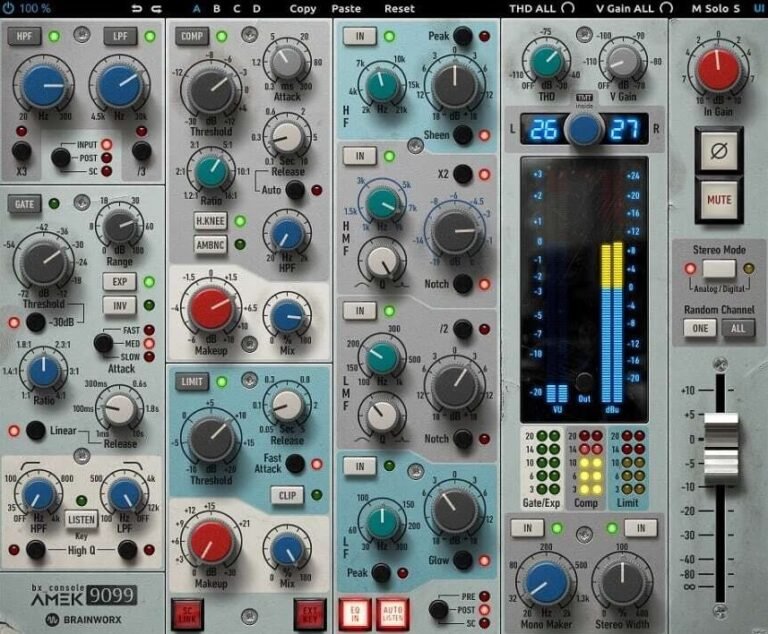Click the gate Range knob

120,226
